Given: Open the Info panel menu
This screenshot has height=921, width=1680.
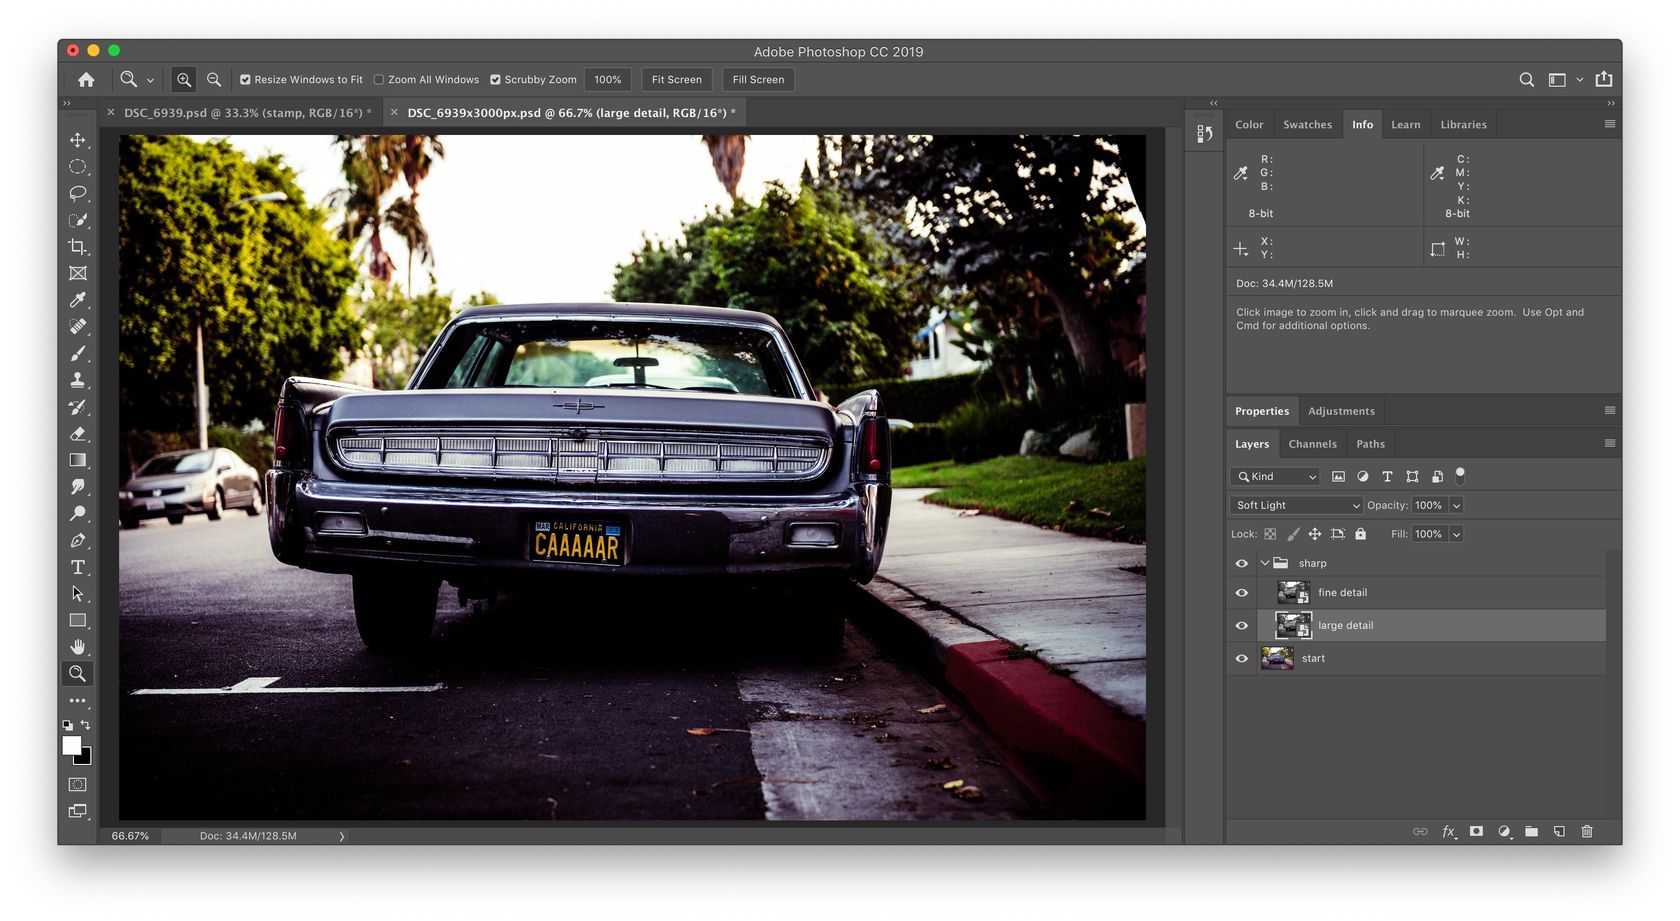Looking at the screenshot, I should click(1610, 125).
